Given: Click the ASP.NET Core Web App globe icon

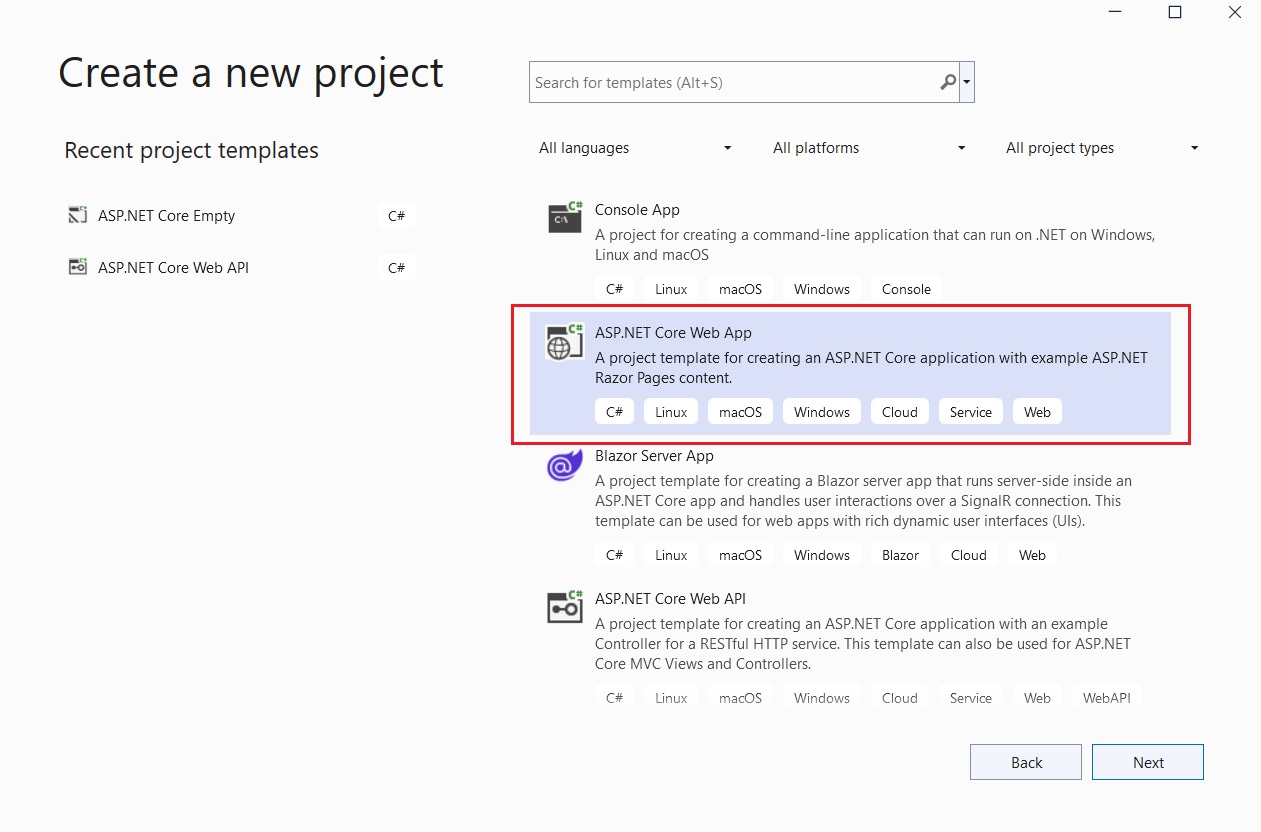Looking at the screenshot, I should [x=565, y=342].
